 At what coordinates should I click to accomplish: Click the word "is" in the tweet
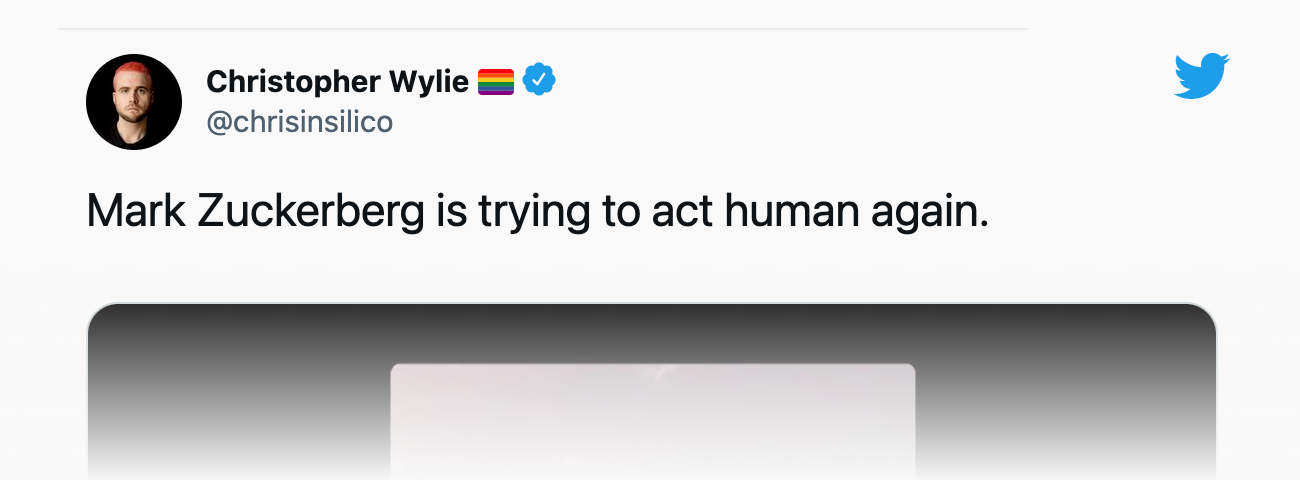tap(452, 211)
